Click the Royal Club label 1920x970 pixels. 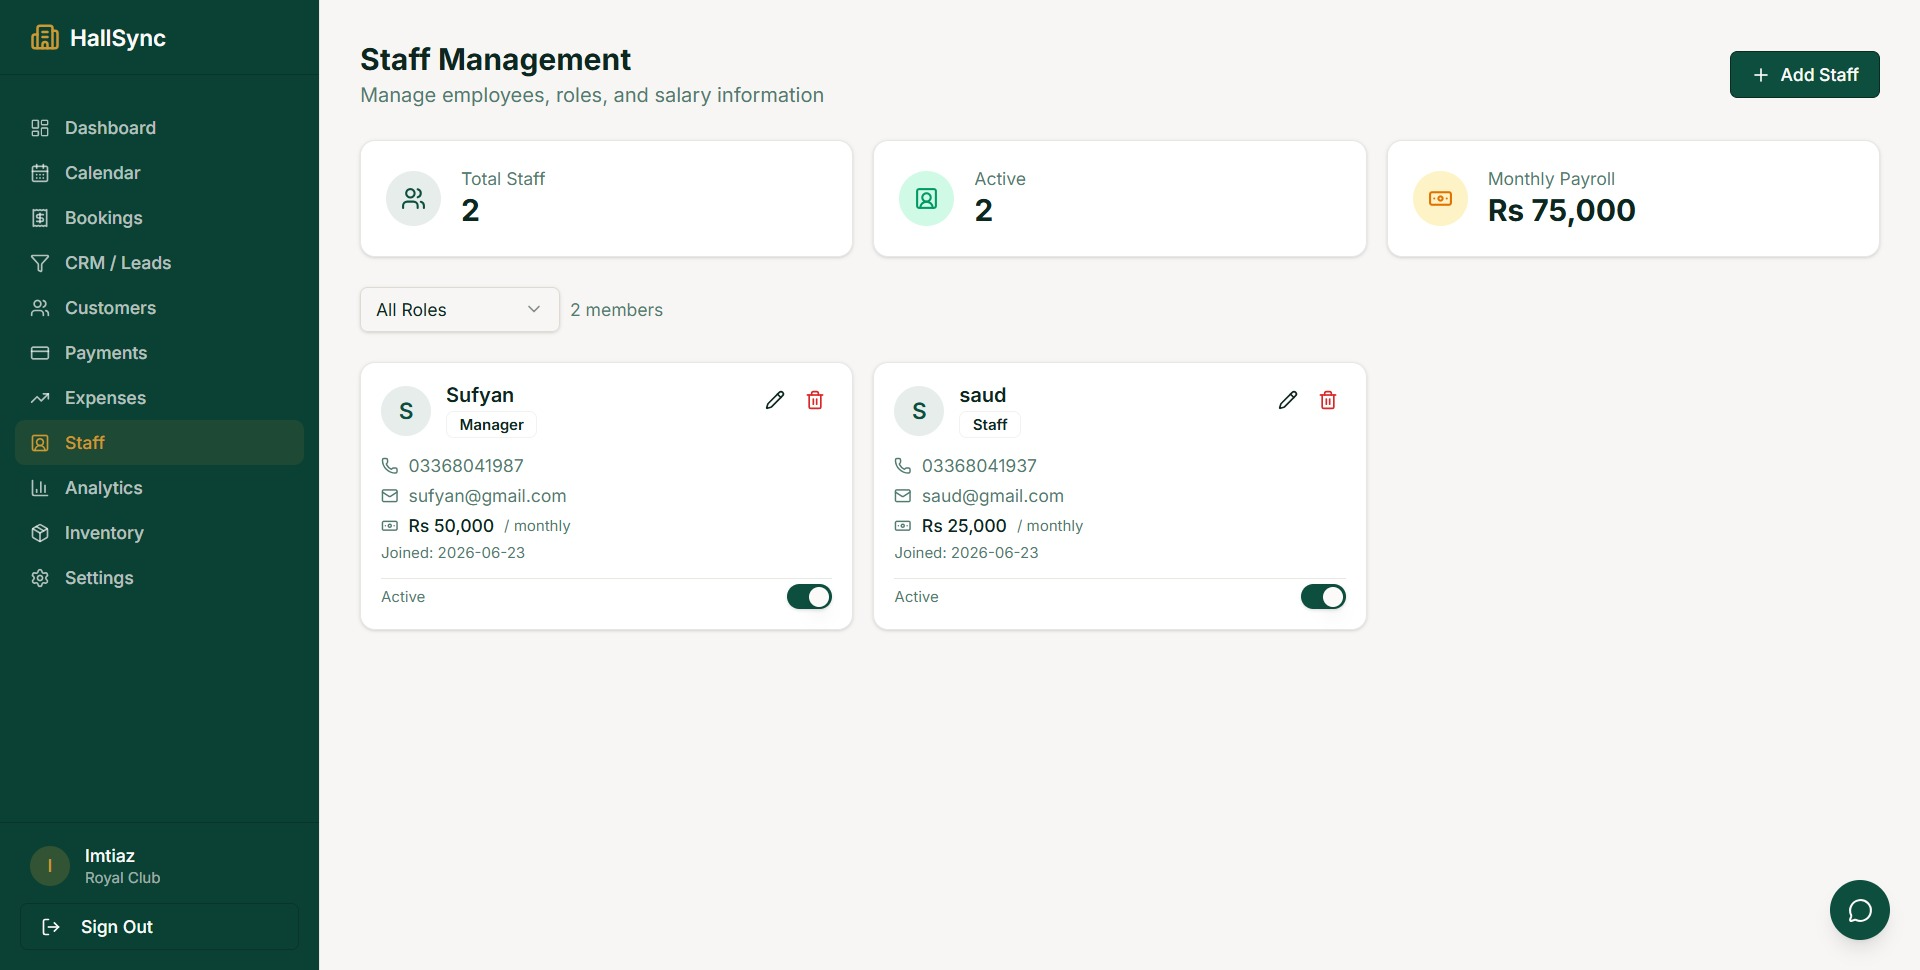(122, 878)
